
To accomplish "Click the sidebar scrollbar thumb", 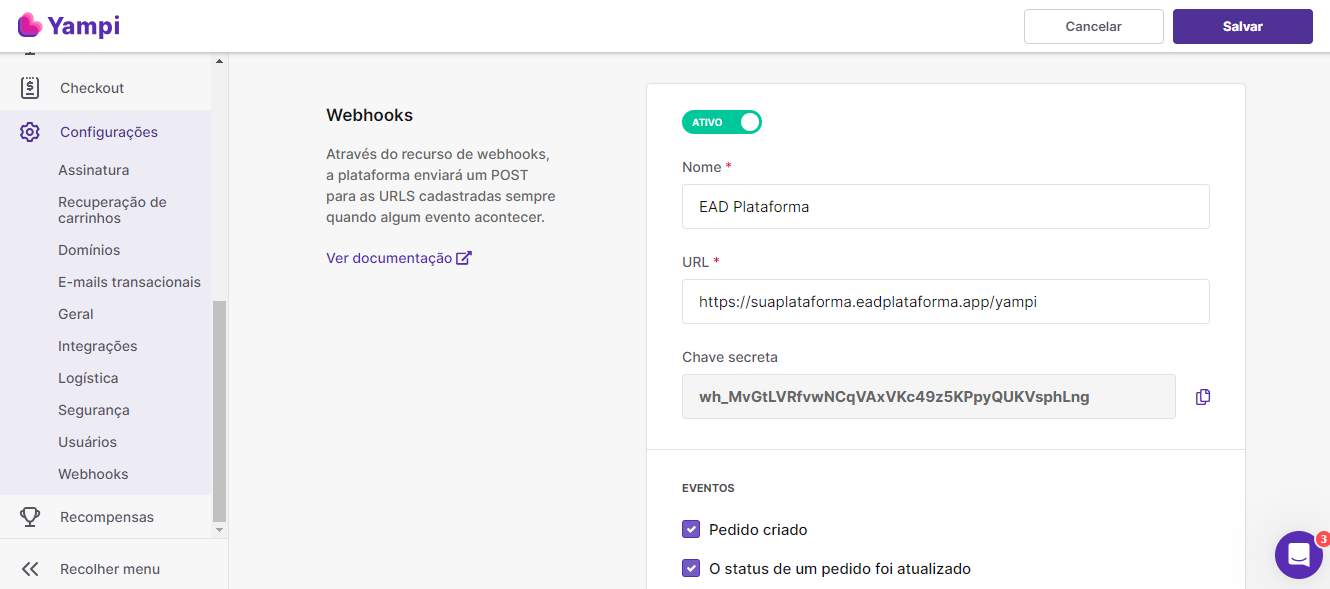I will click(x=220, y=411).
